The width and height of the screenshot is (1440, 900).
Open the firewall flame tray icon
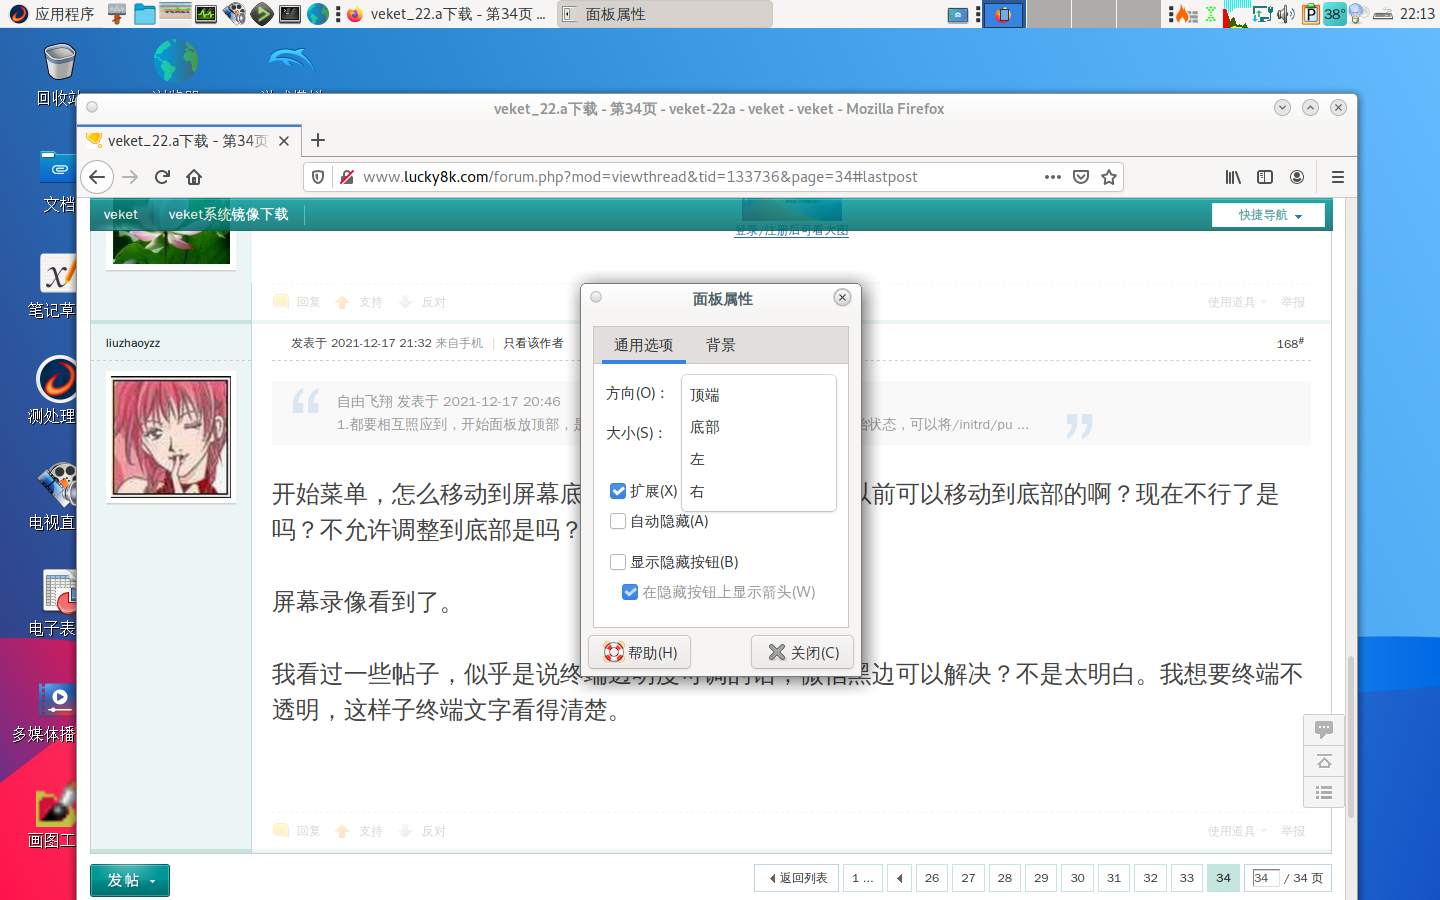[1186, 14]
